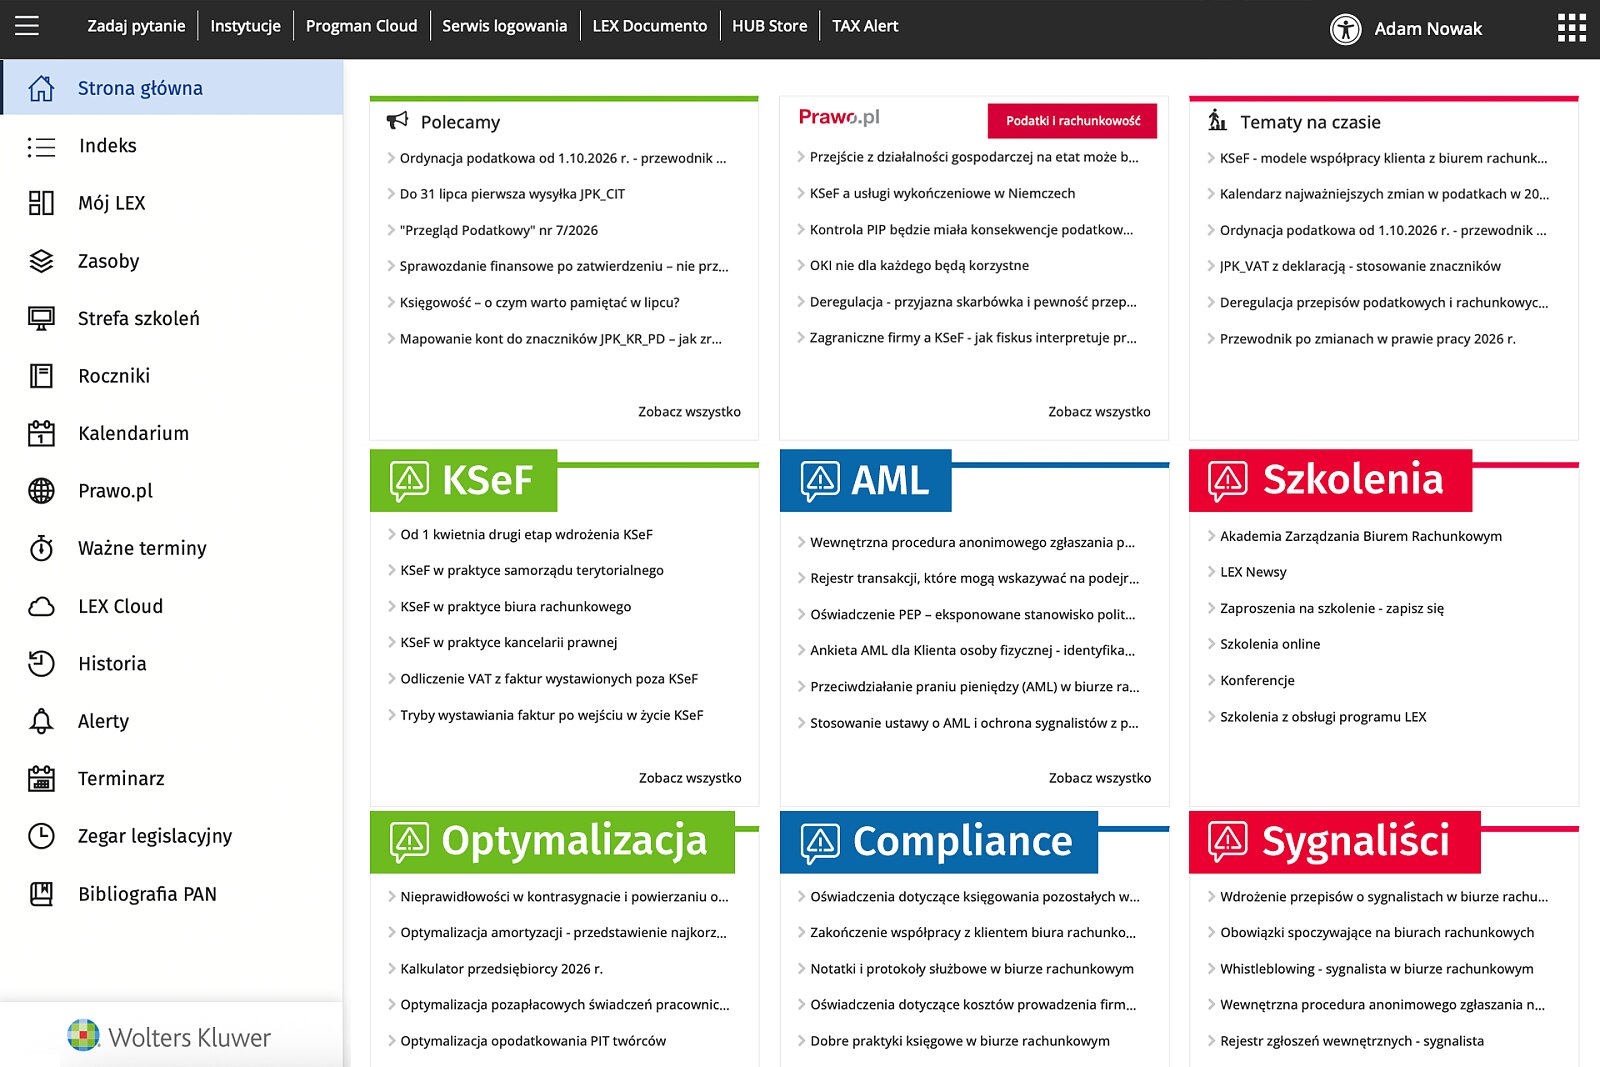The image size is (1600, 1067).
Task: Open 'KSeF a usługi wykończeniowe w Niemczech'
Action: tap(943, 193)
